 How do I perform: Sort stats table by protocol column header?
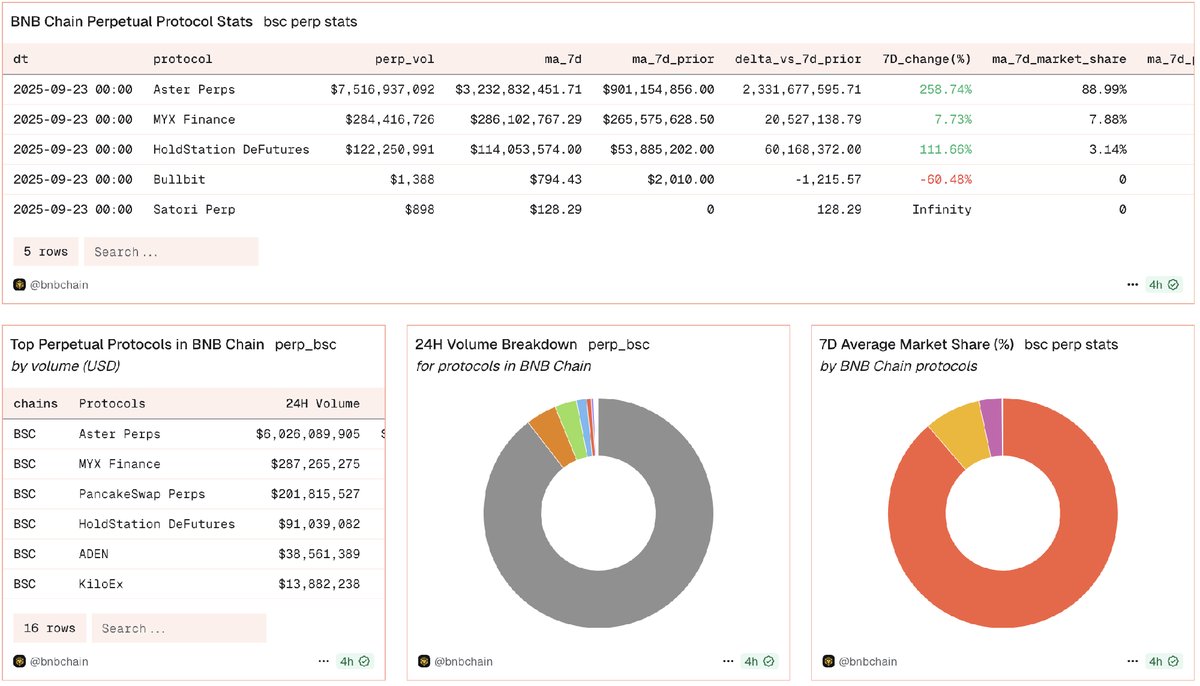[x=183, y=59]
